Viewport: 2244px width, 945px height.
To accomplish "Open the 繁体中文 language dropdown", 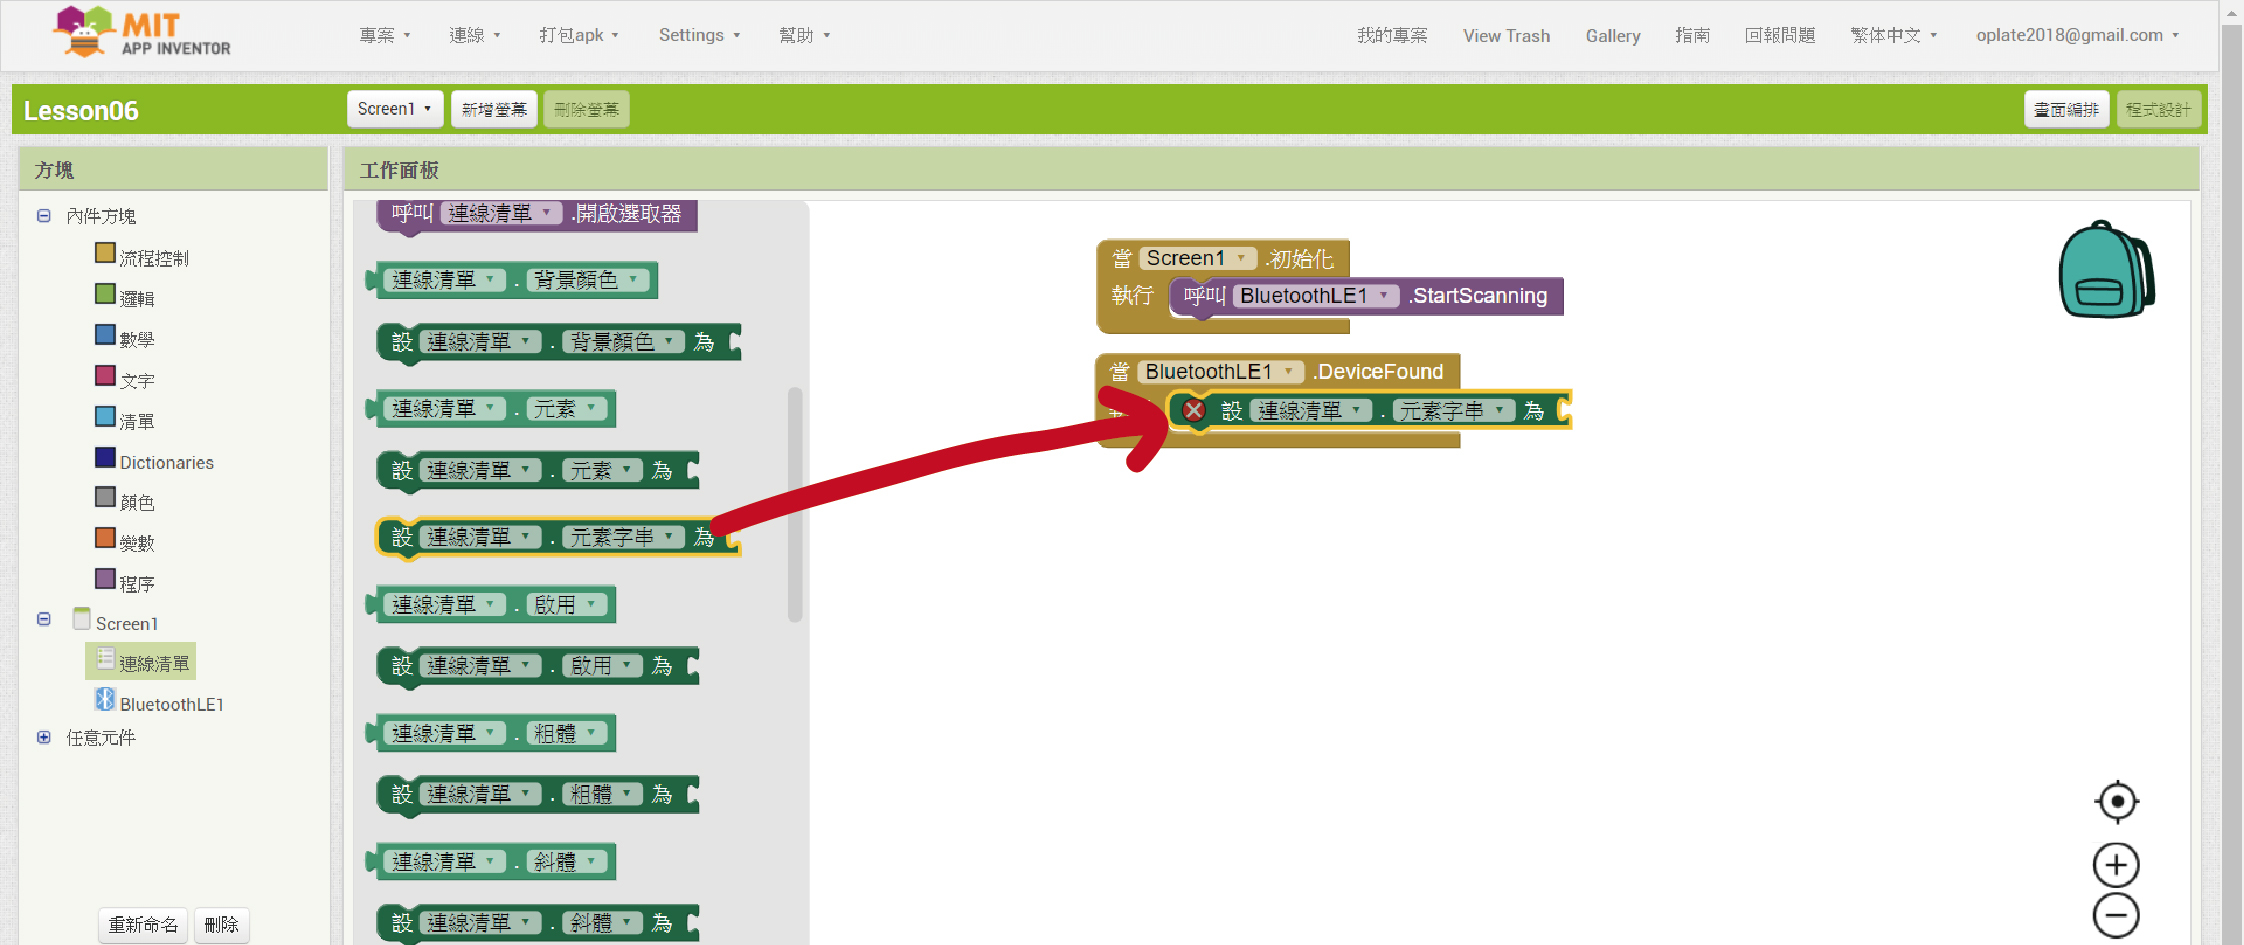I will click(1893, 35).
